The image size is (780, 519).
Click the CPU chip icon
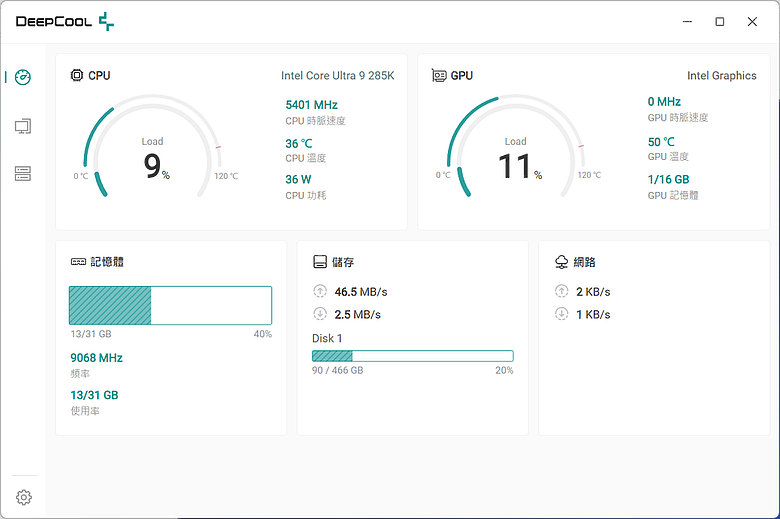[x=77, y=75]
